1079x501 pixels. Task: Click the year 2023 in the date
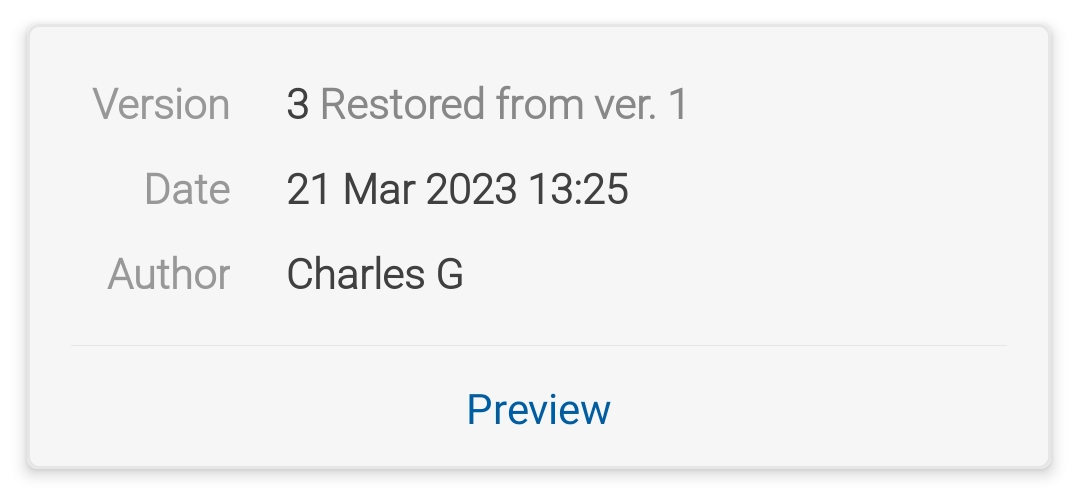pyautogui.click(x=469, y=189)
